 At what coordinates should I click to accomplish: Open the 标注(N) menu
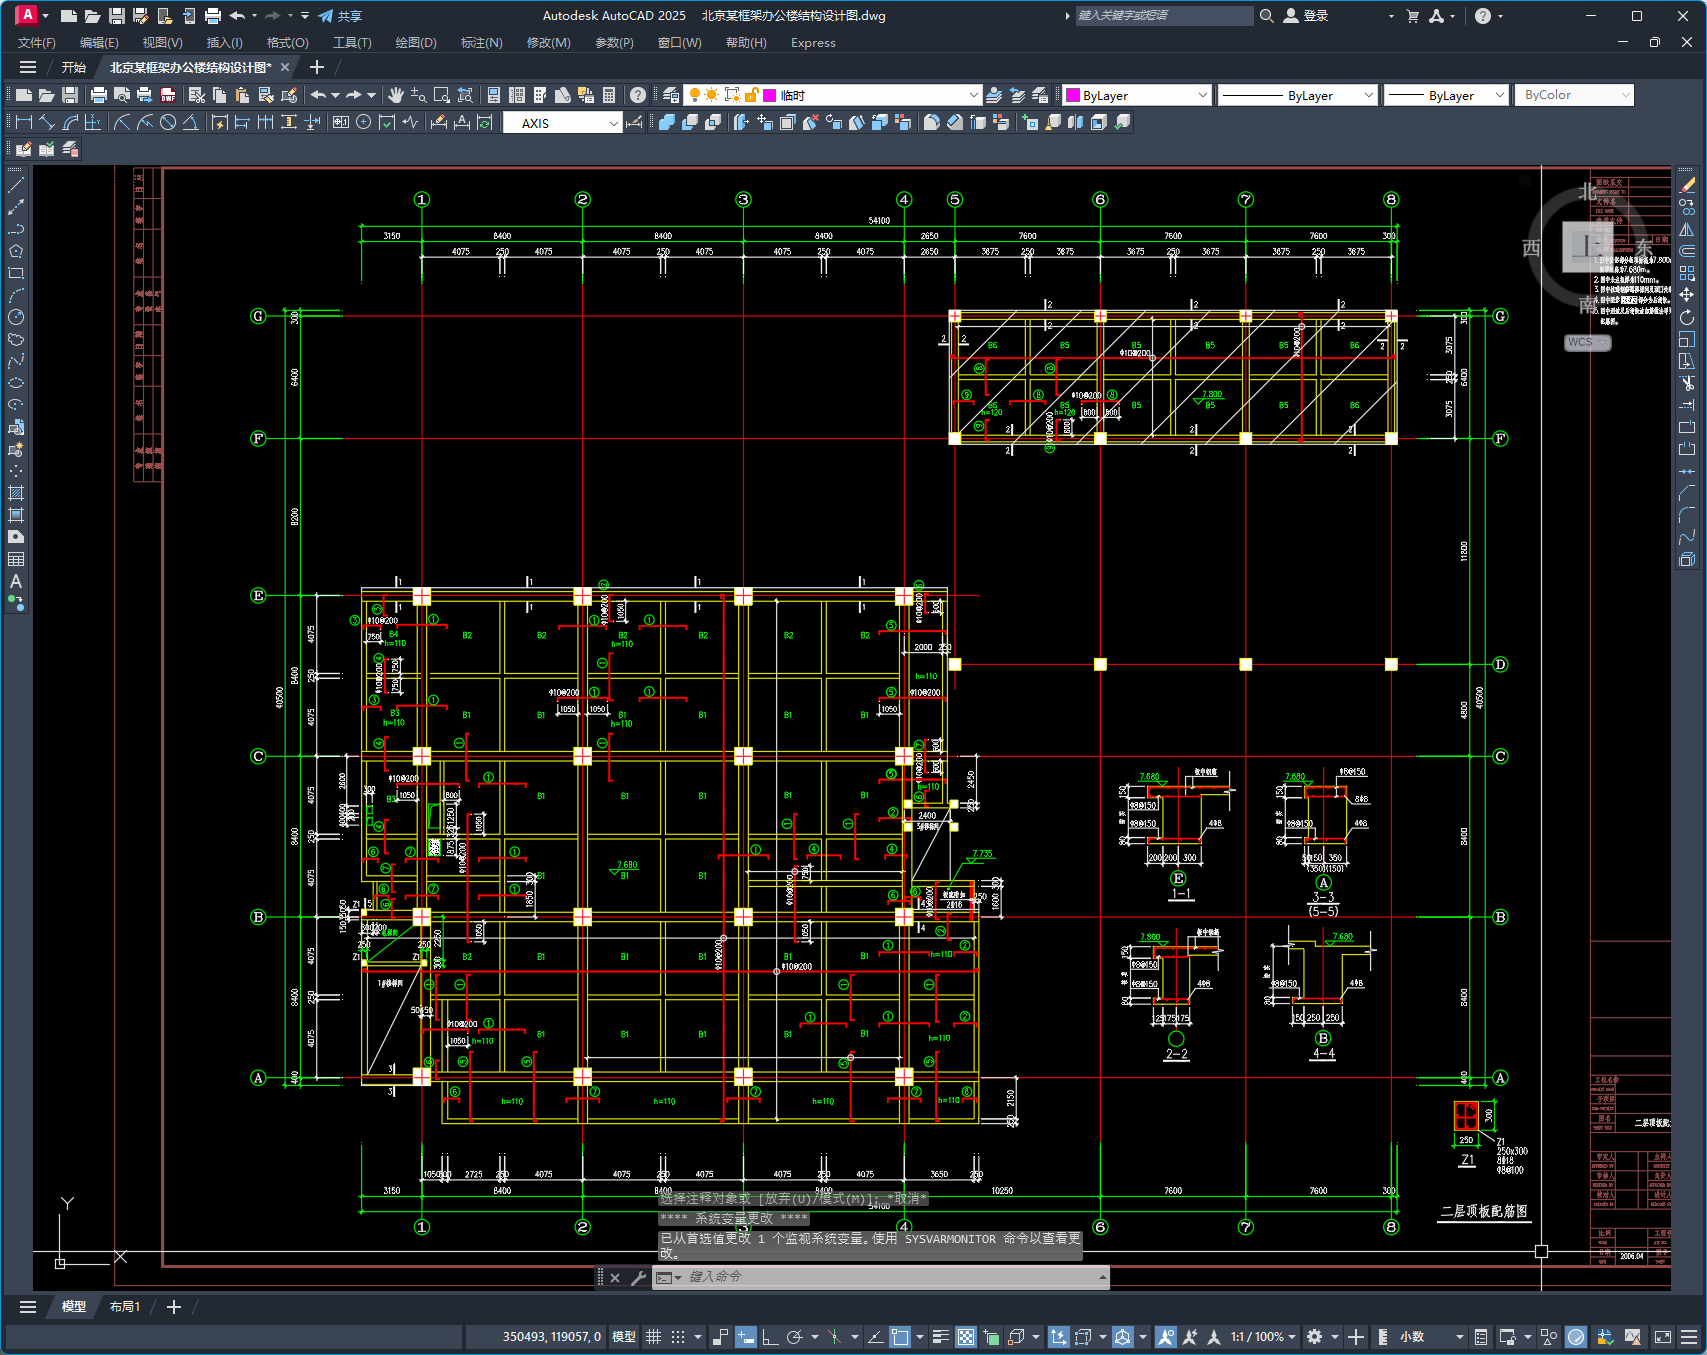481,42
